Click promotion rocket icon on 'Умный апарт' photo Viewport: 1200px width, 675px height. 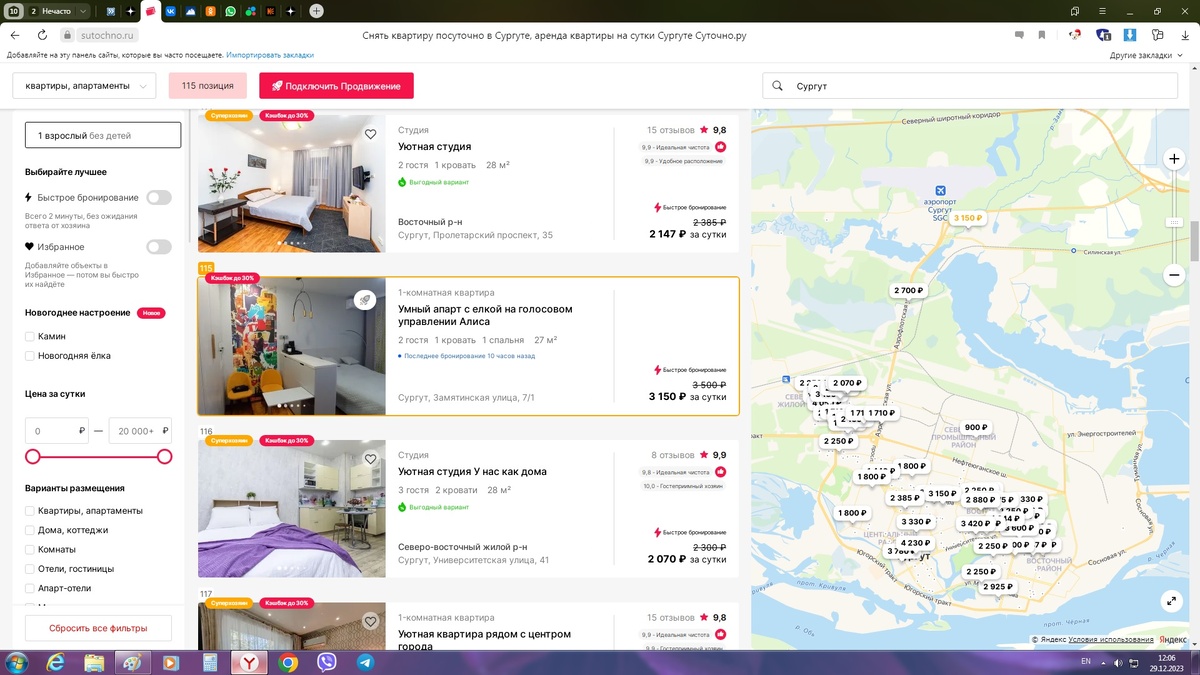coord(365,300)
